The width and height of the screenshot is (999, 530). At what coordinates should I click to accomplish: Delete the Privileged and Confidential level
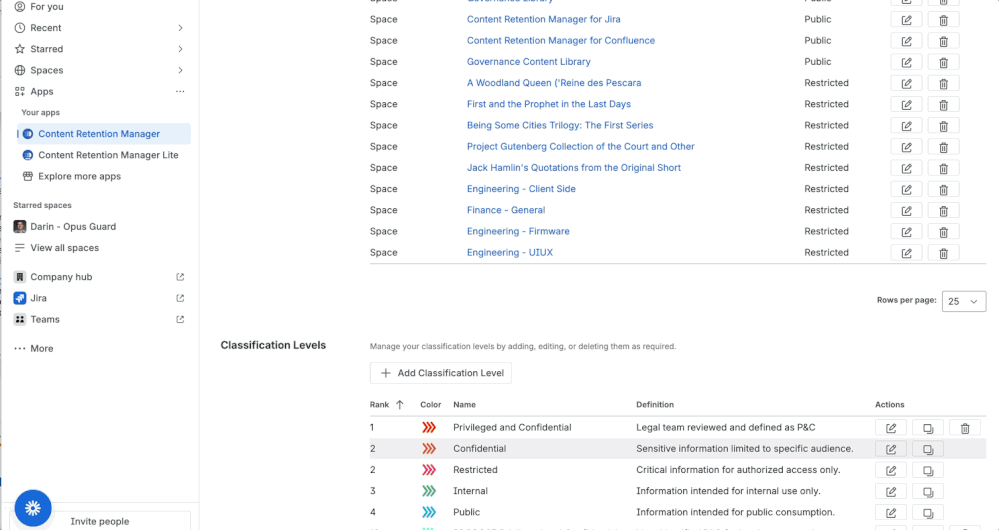pyautogui.click(x=965, y=428)
